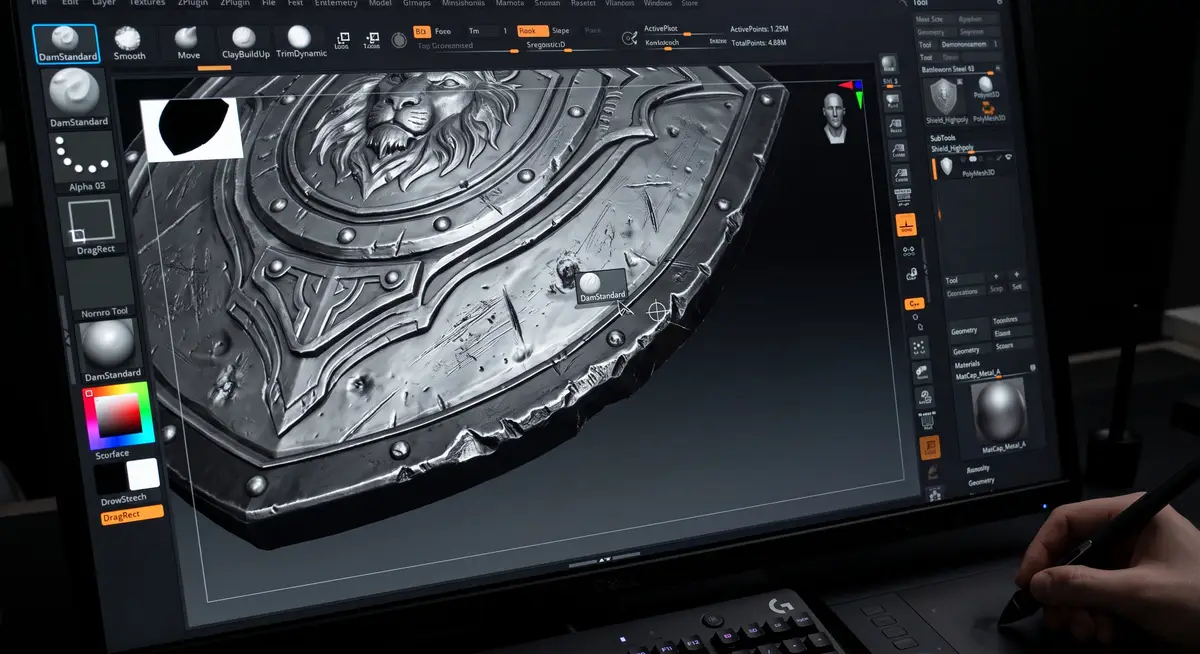Viewport: 1200px width, 654px height.
Task: Select the DamStandard brush in top shelf
Action: pyautogui.click(x=66, y=43)
